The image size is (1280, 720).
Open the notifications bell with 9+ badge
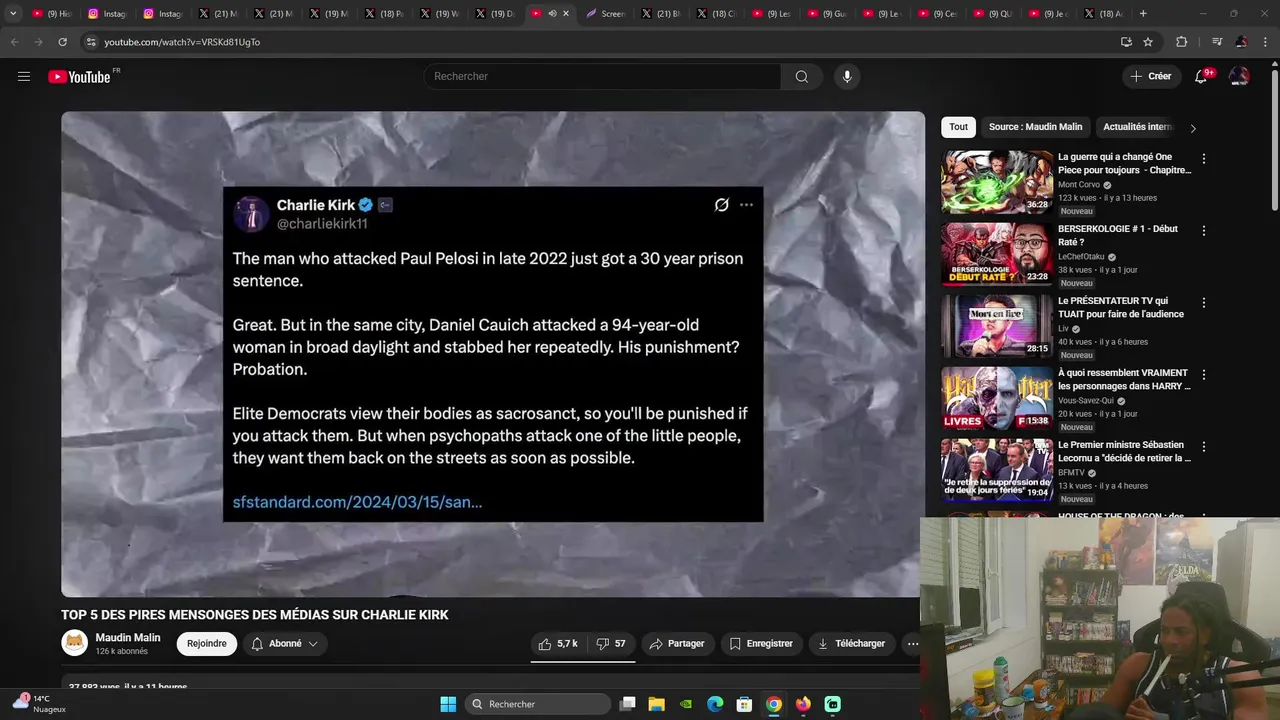tap(1202, 76)
